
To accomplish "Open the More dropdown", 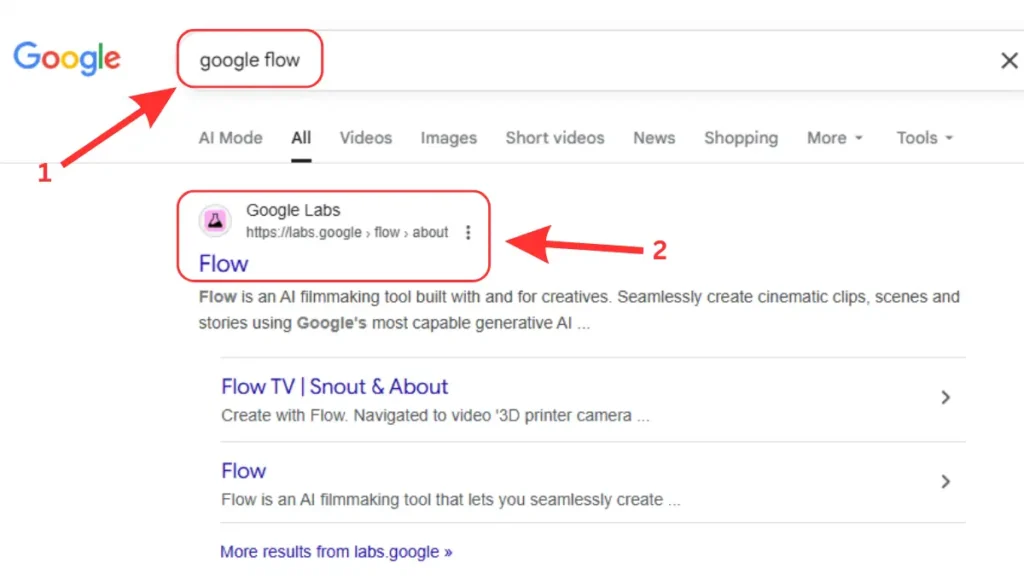I will (834, 138).
